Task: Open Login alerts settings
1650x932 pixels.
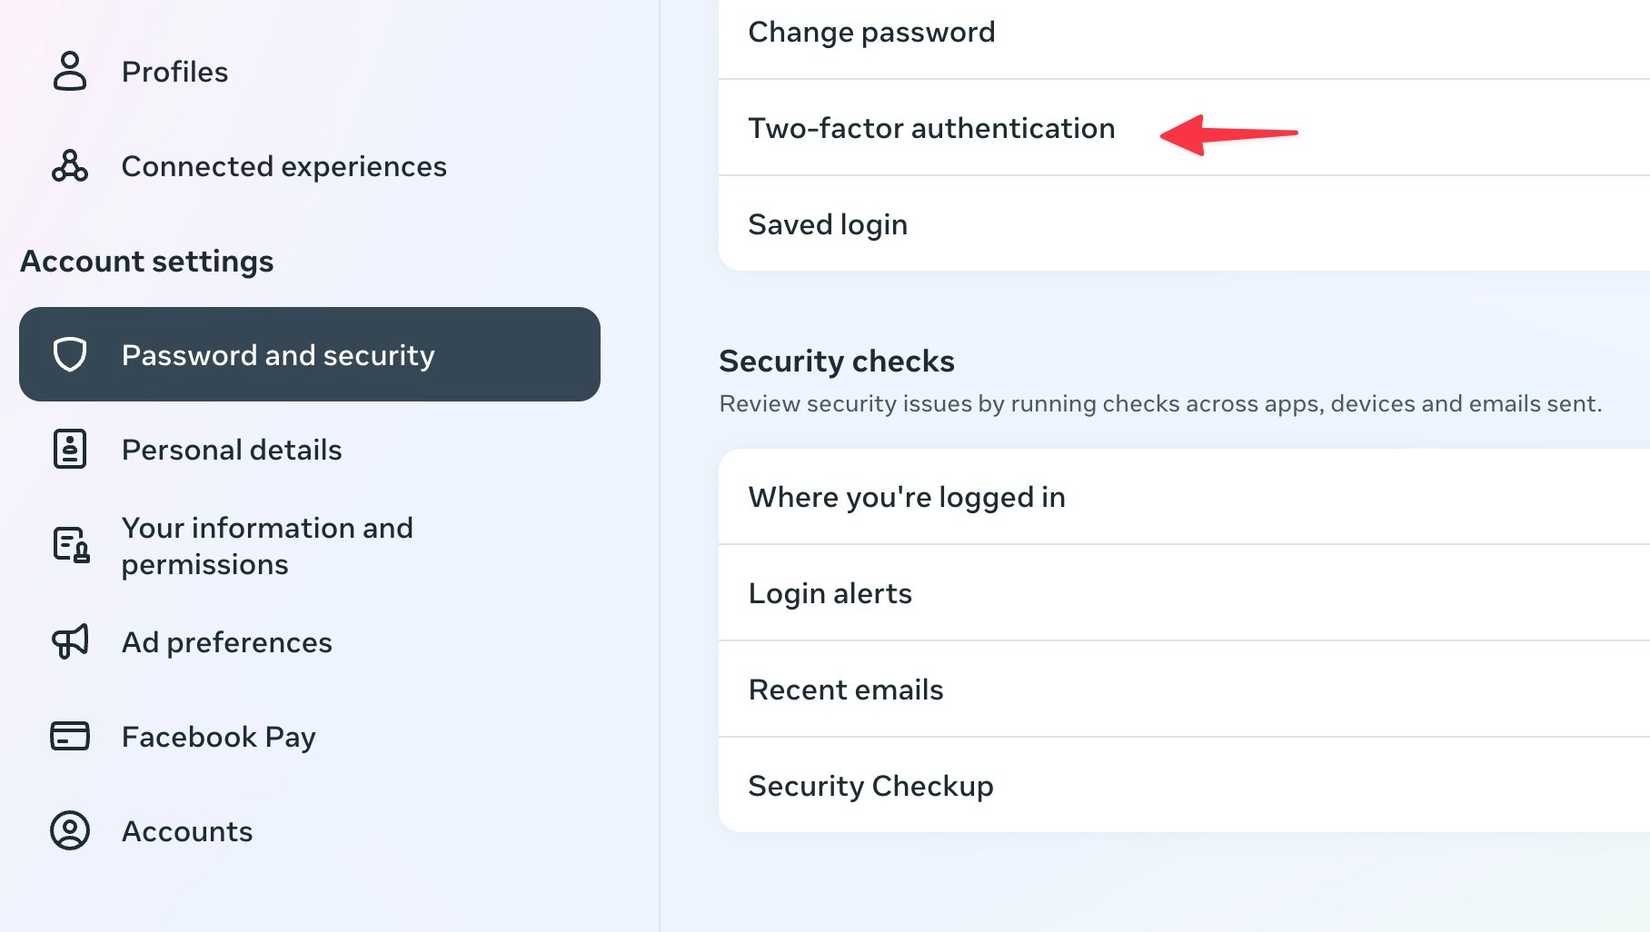Action: pyautogui.click(x=830, y=593)
